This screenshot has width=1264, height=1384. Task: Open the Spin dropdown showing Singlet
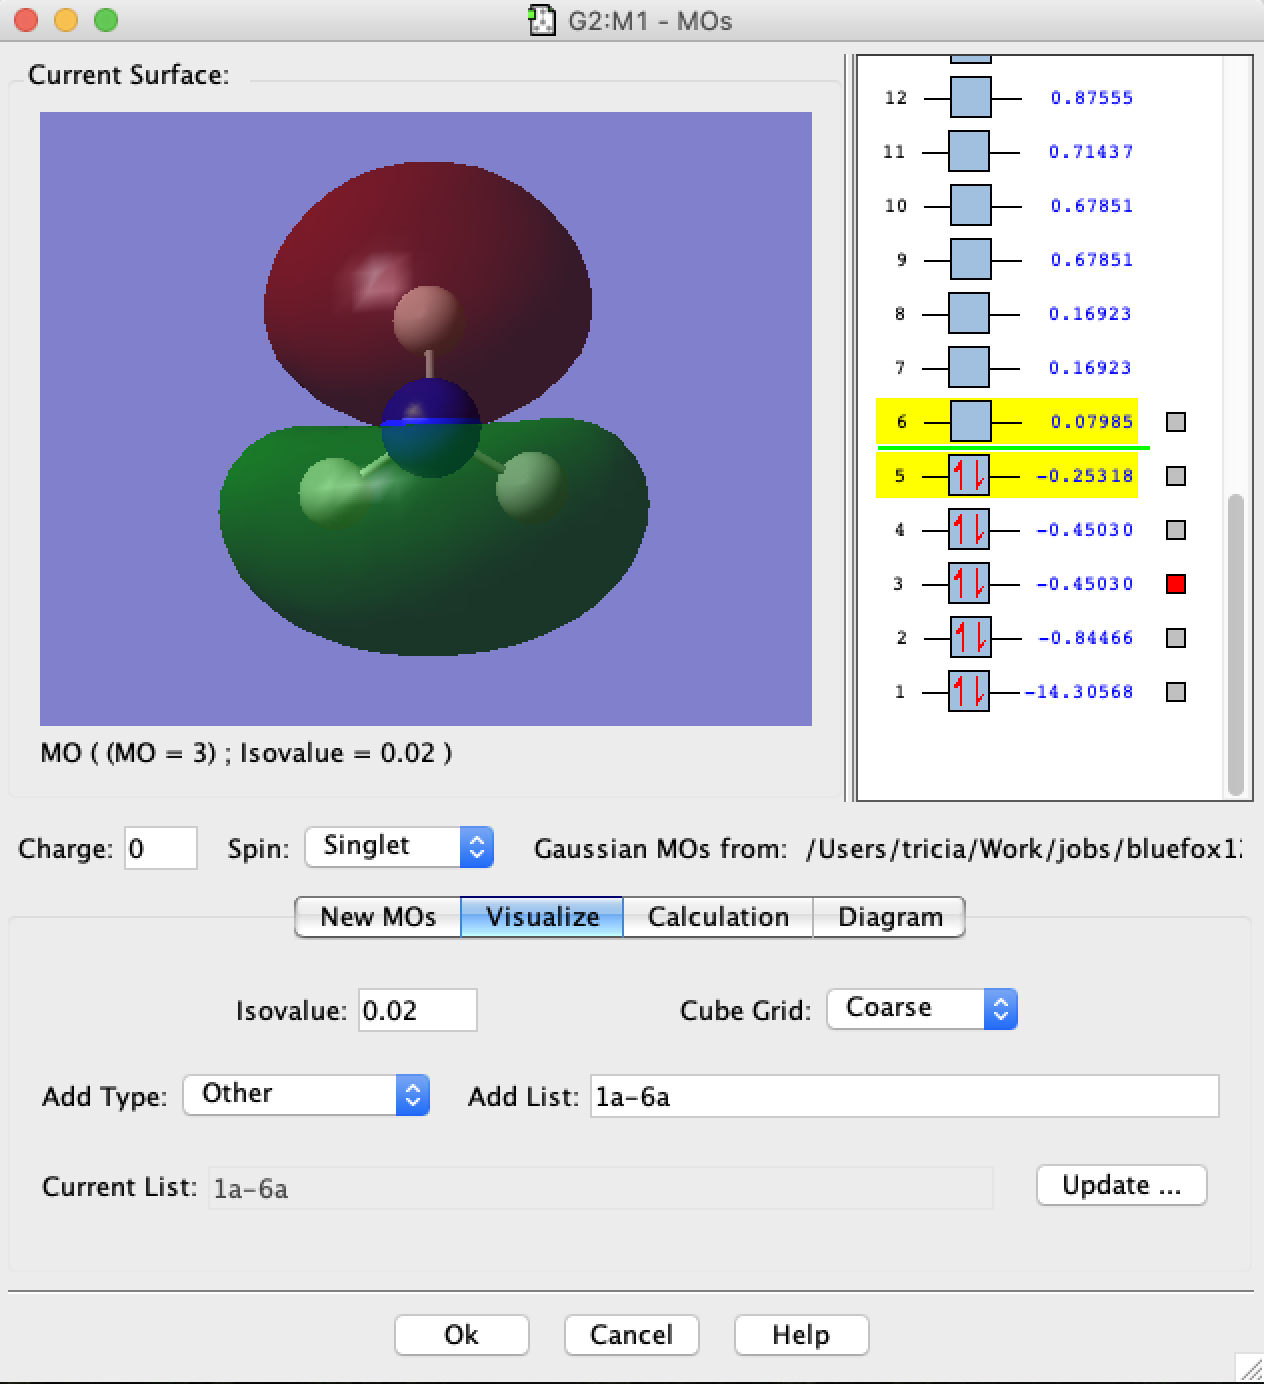(398, 847)
